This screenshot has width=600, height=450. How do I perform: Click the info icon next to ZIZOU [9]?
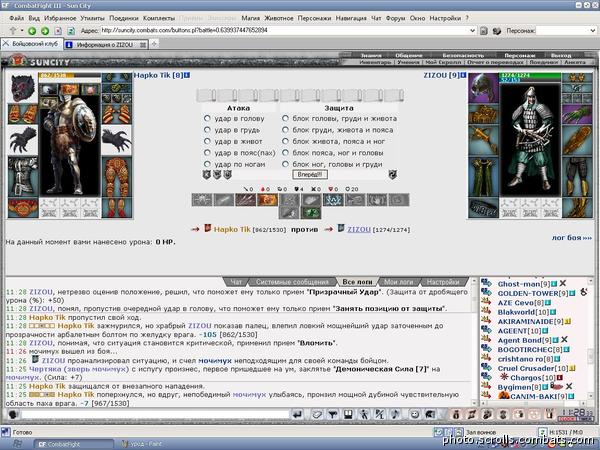coord(463,75)
